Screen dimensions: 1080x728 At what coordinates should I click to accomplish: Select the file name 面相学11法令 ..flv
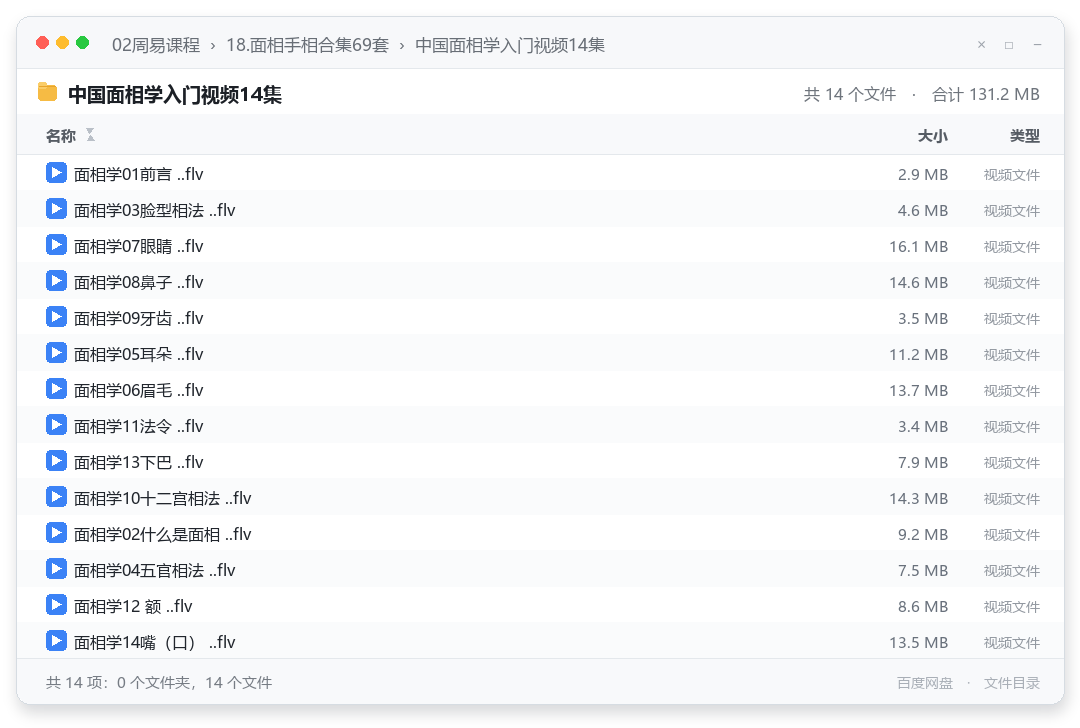coord(138,426)
